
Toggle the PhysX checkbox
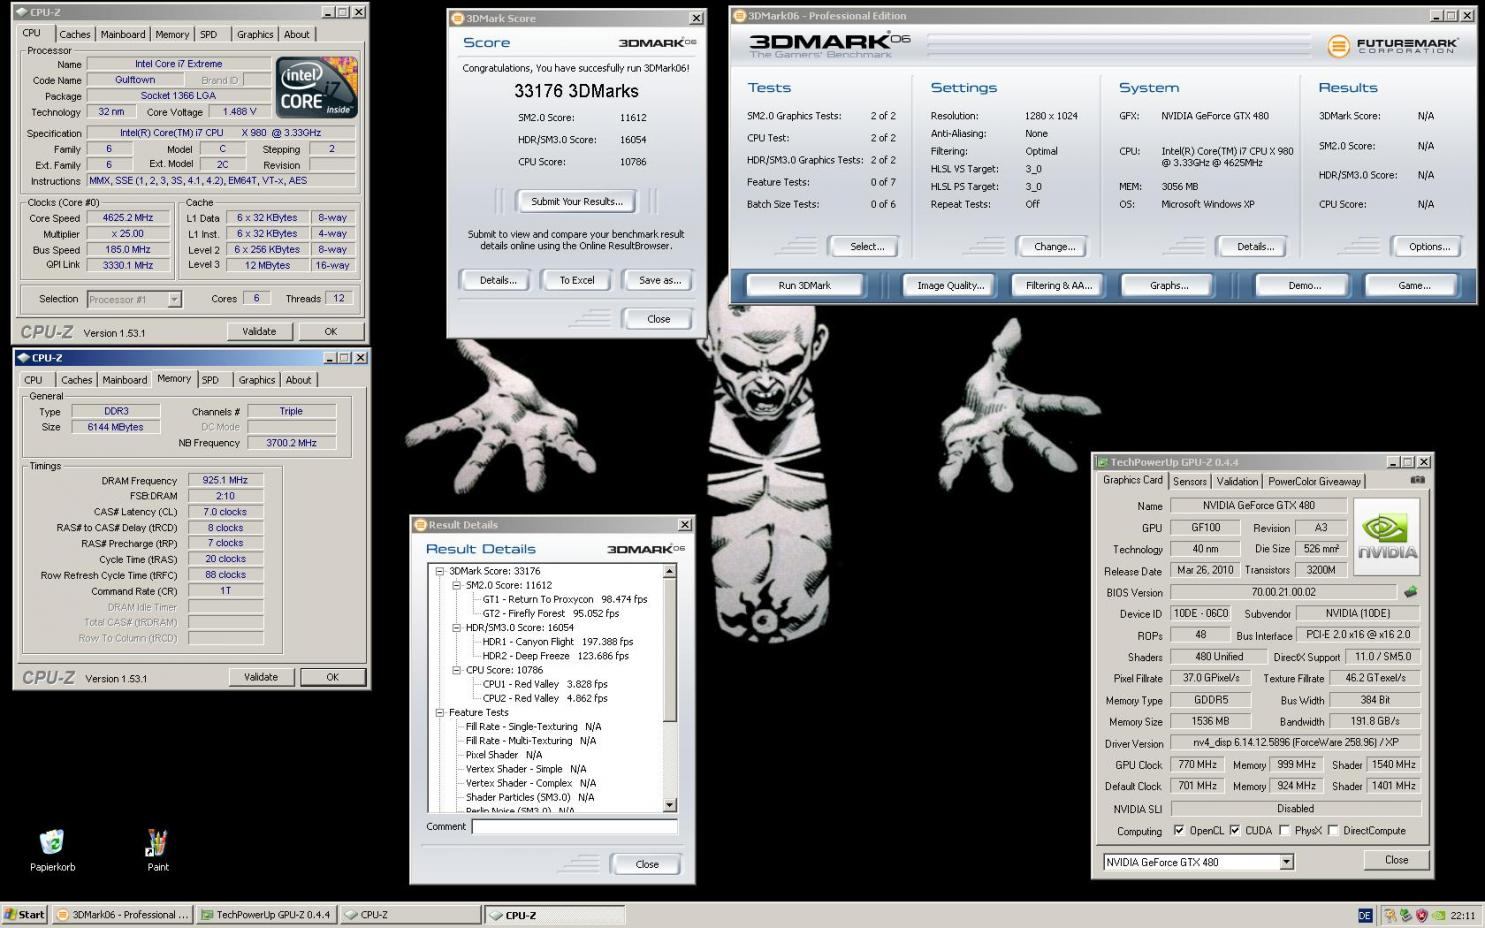coord(1285,830)
